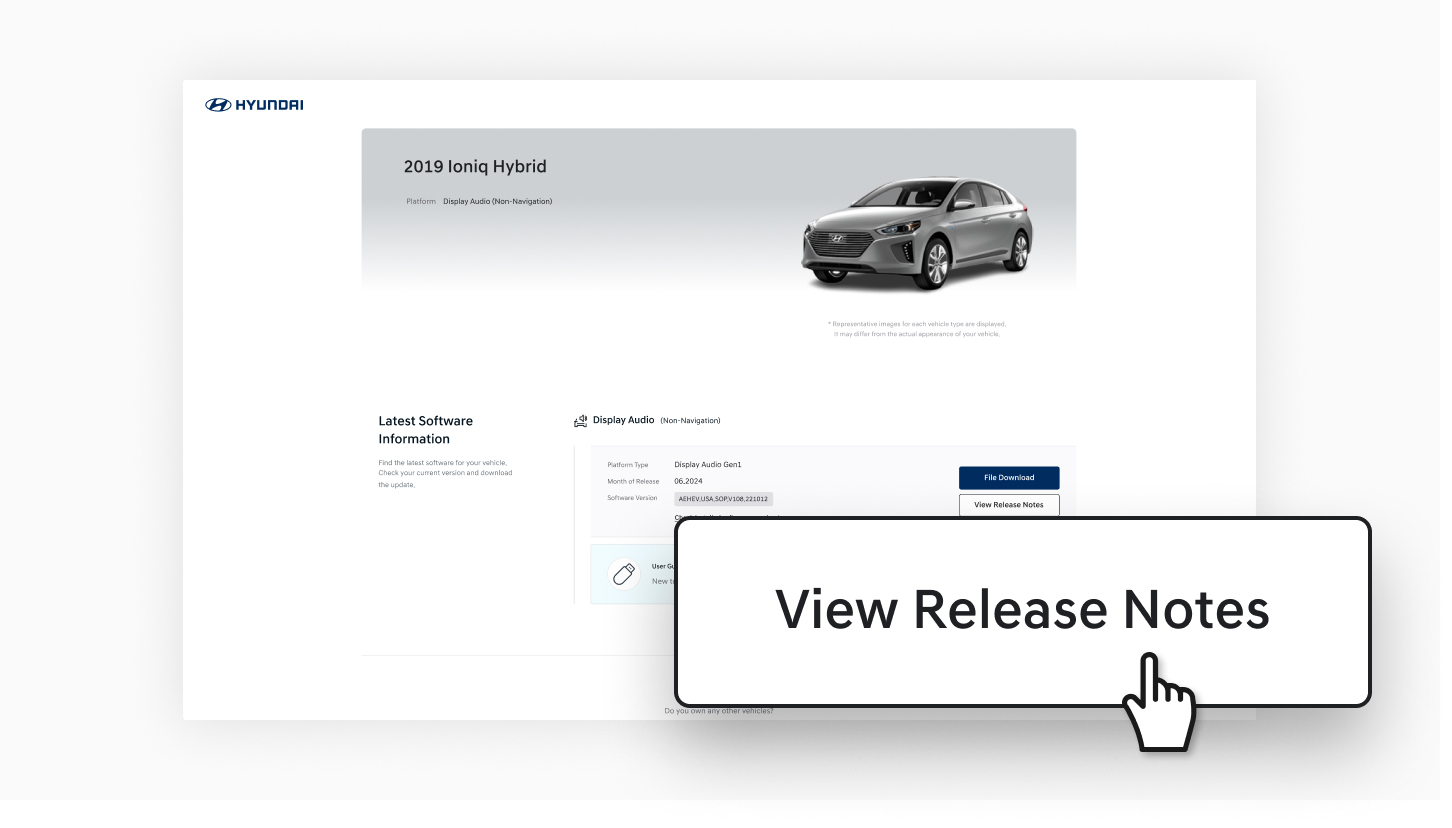The height and width of the screenshot is (828, 1452).
Task: Click the small View Release Notes button
Action: (x=1008, y=505)
